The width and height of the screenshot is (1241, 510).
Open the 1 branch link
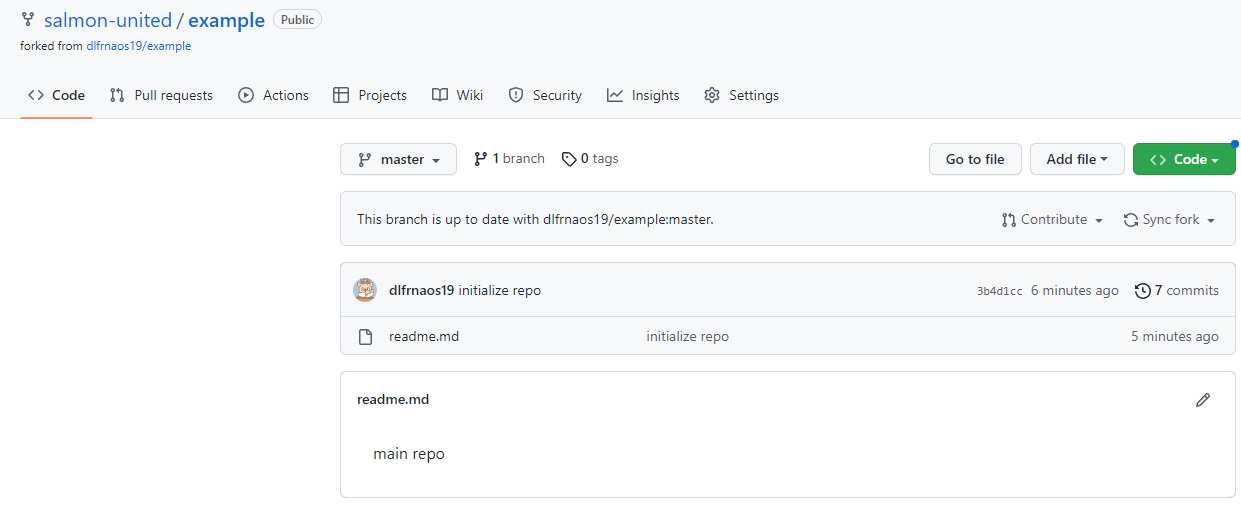click(x=509, y=158)
